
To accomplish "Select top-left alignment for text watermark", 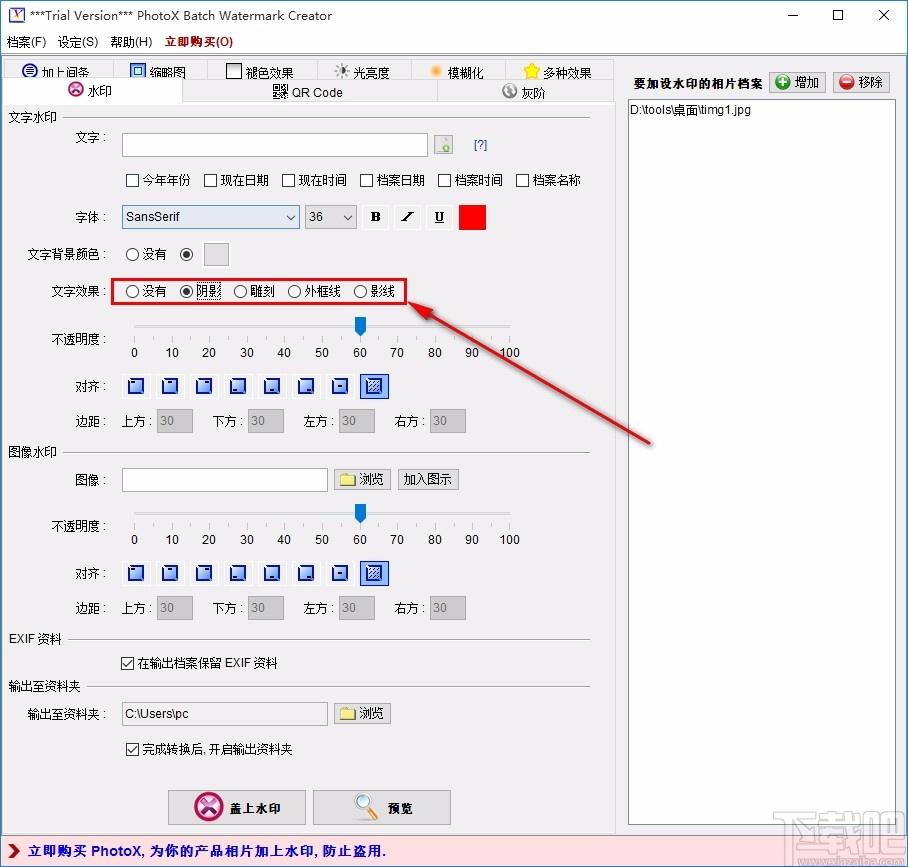I will [136, 386].
